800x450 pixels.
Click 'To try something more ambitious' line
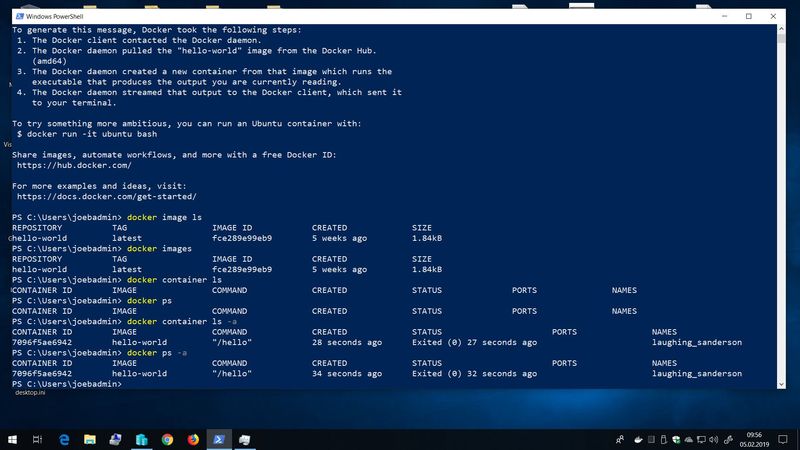[187, 123]
